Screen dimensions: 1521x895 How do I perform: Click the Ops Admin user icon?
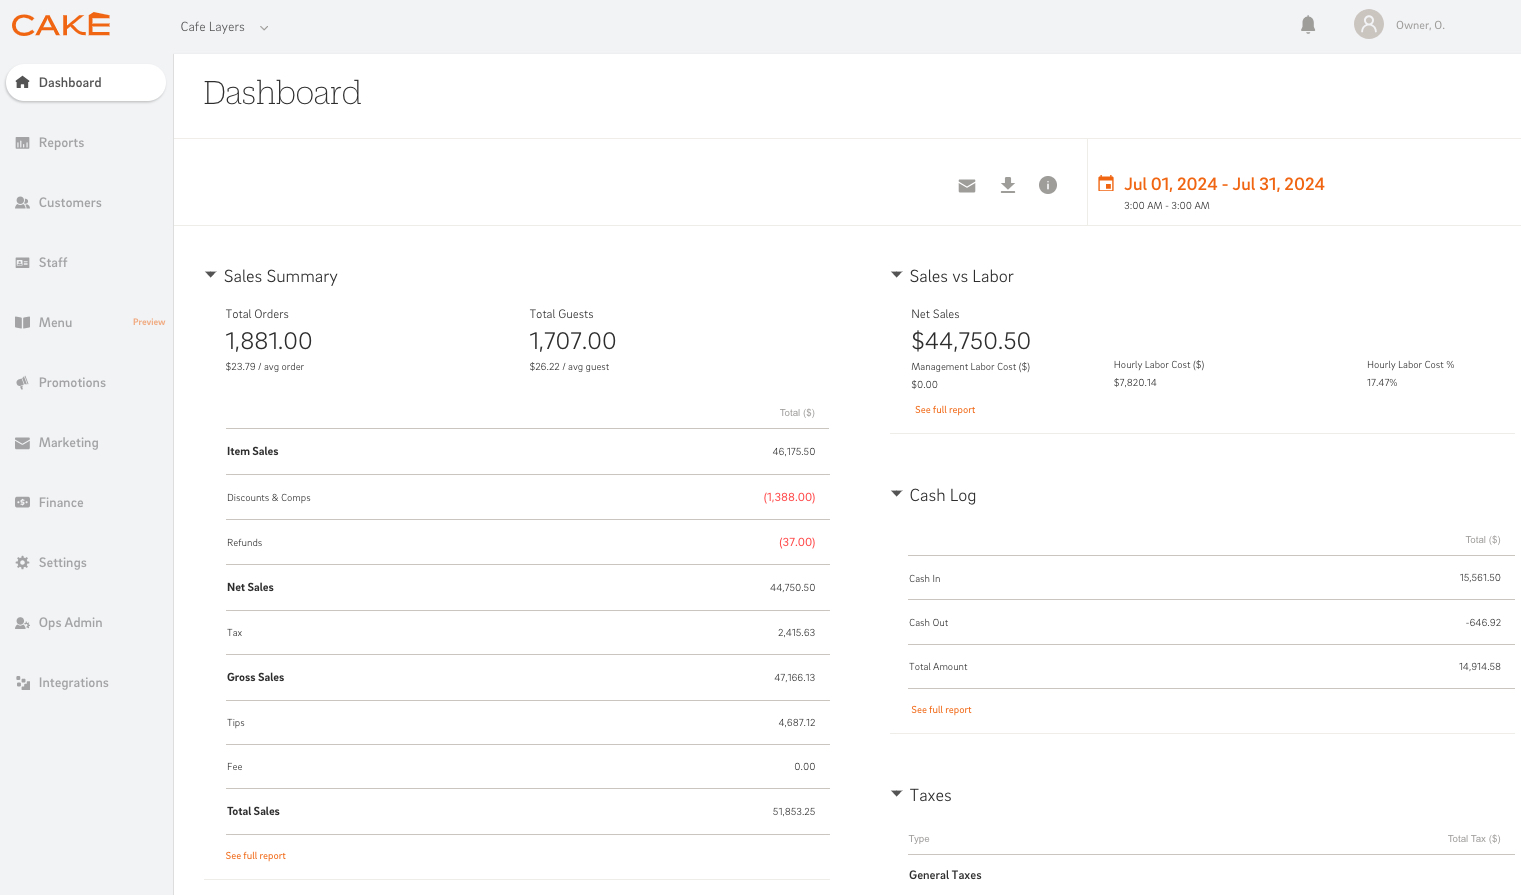[22, 623]
